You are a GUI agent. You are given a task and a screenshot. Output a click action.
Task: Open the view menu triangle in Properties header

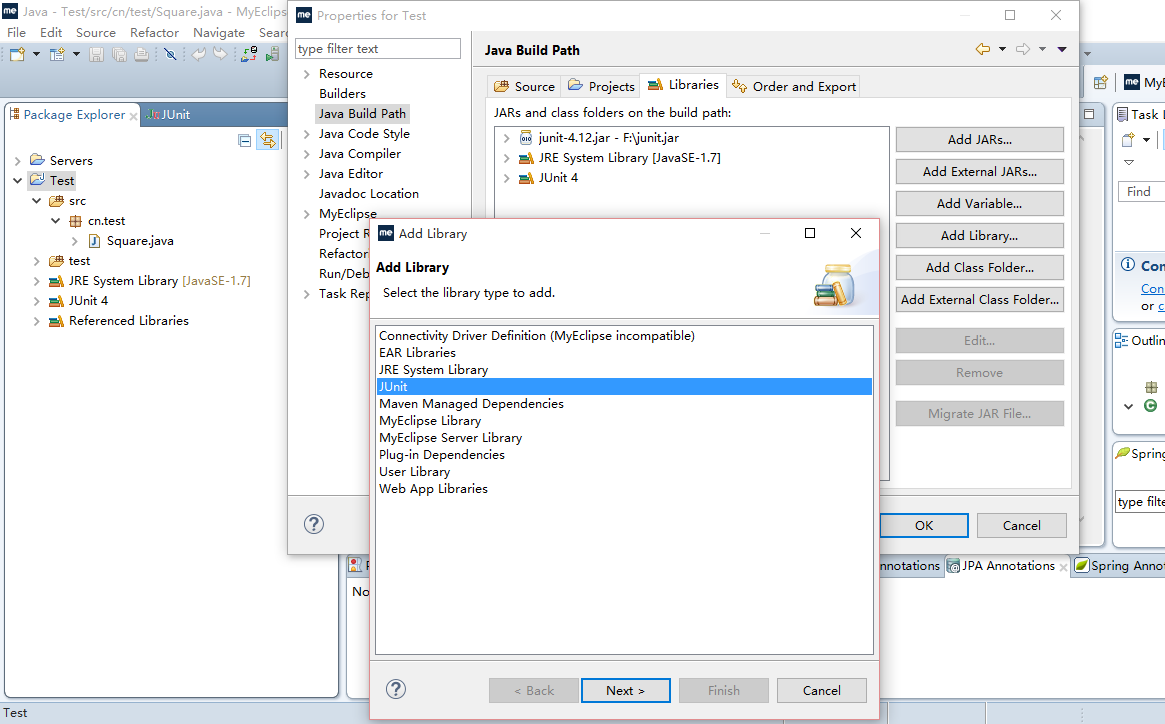1062,49
